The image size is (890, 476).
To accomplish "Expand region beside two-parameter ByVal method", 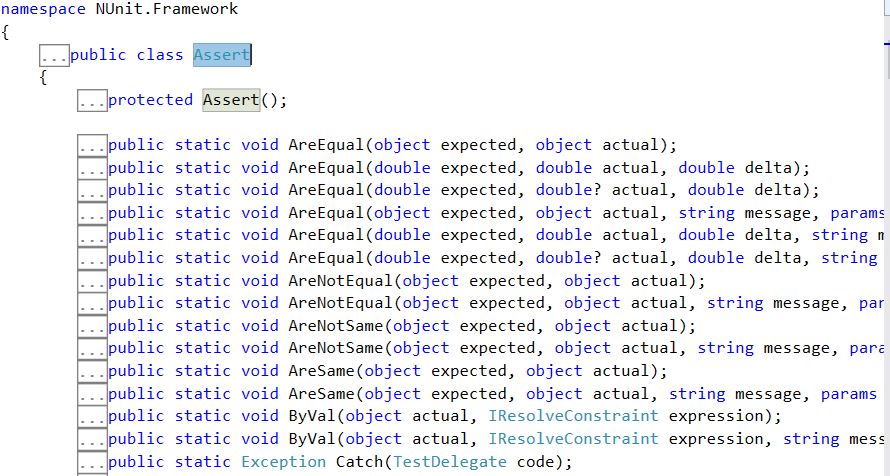I will point(92,416).
